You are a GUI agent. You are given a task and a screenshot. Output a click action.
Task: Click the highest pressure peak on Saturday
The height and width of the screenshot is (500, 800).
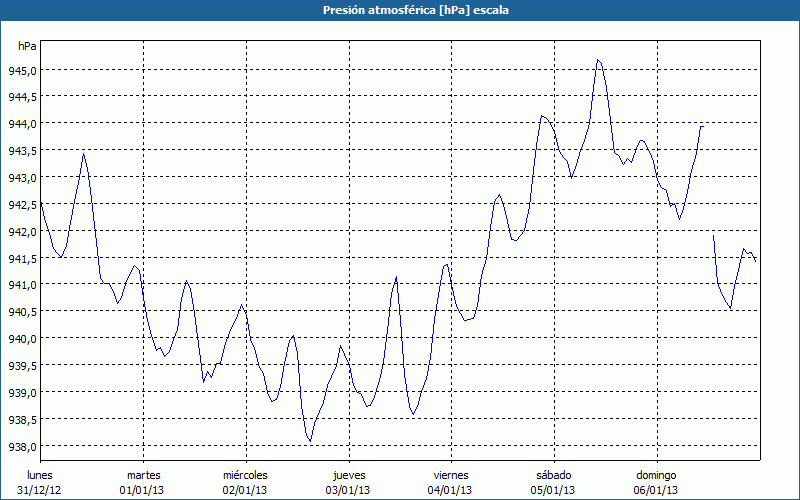tap(597, 60)
